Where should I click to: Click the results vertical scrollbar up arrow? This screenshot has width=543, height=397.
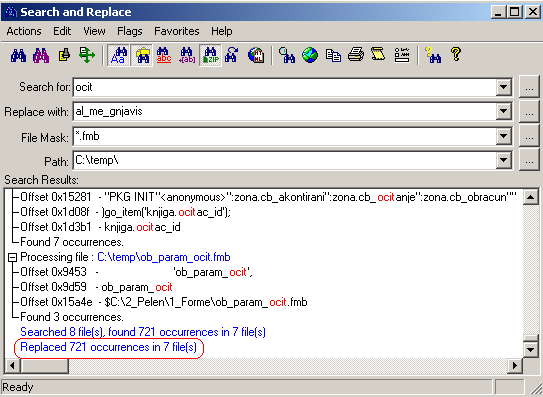[x=531, y=197]
